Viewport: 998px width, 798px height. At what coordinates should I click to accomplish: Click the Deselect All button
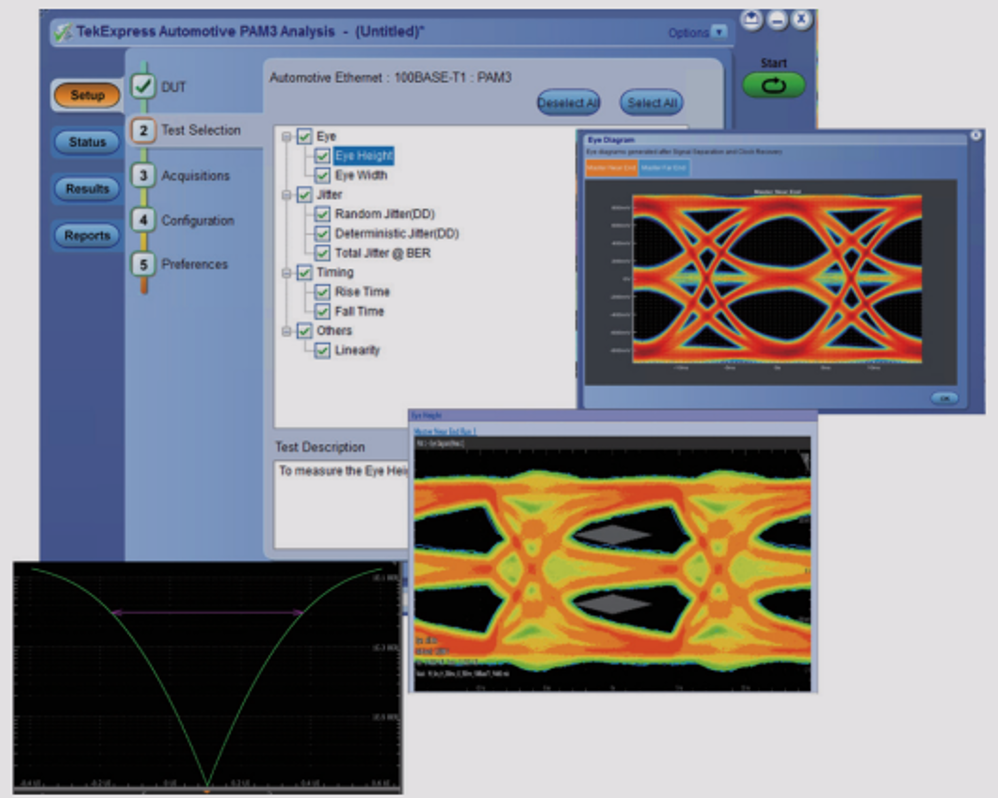pos(568,102)
